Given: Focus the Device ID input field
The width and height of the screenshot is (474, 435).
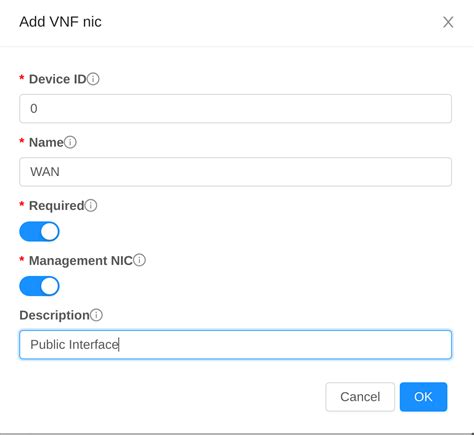Looking at the screenshot, I should (235, 109).
